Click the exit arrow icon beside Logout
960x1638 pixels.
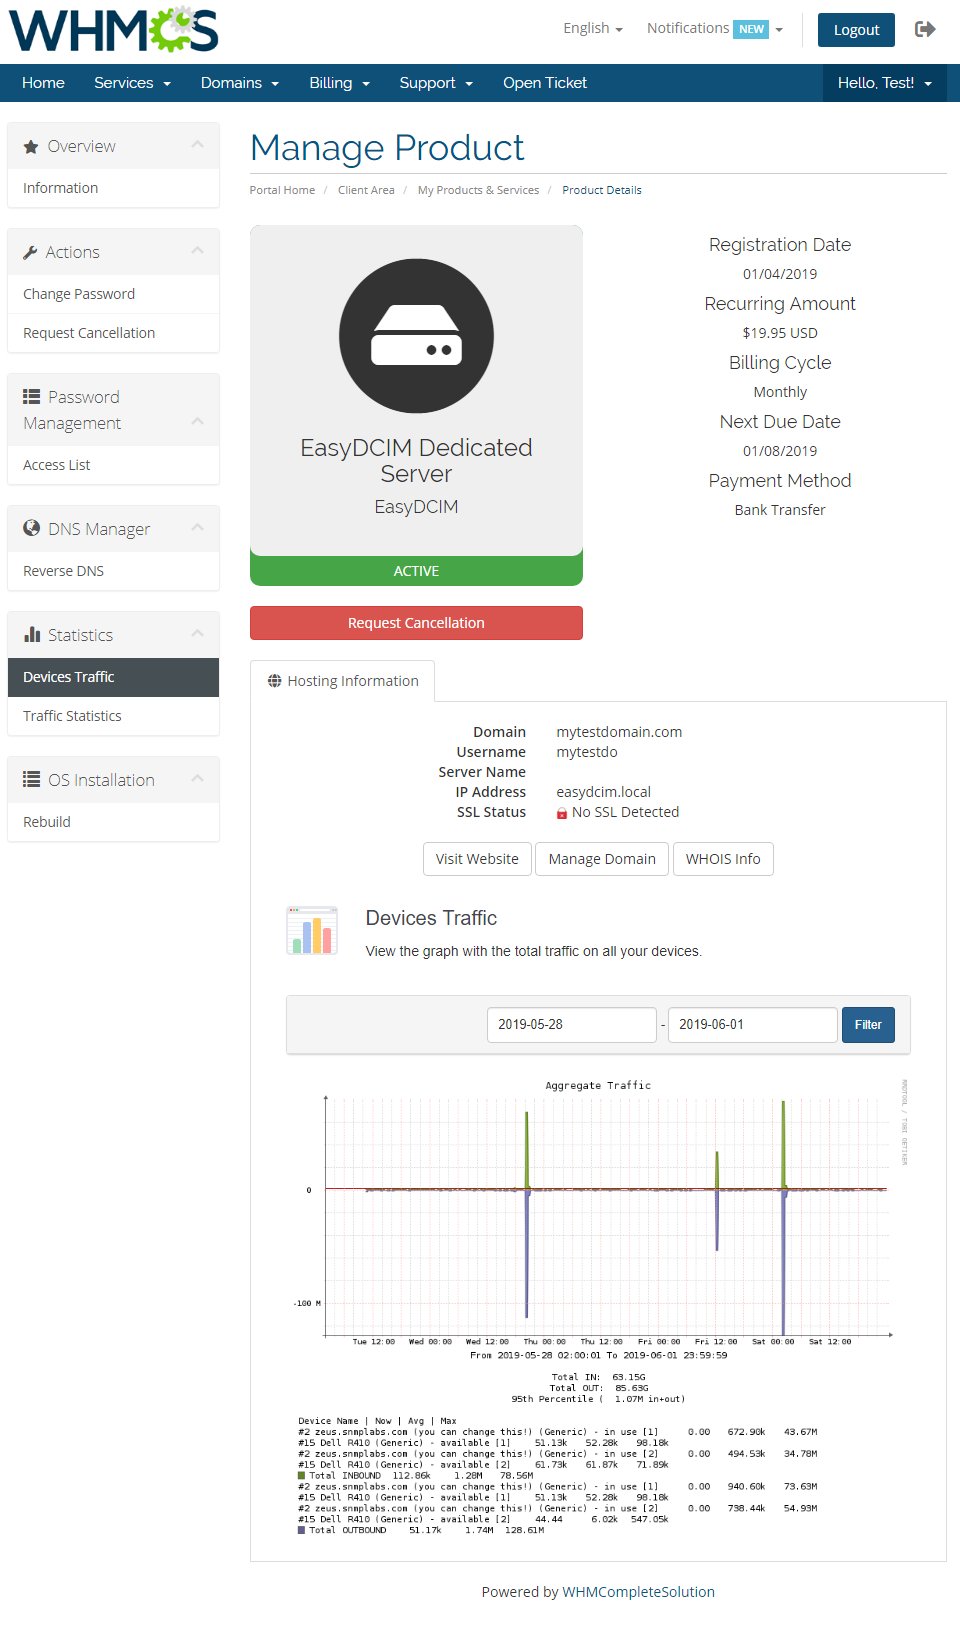point(925,29)
